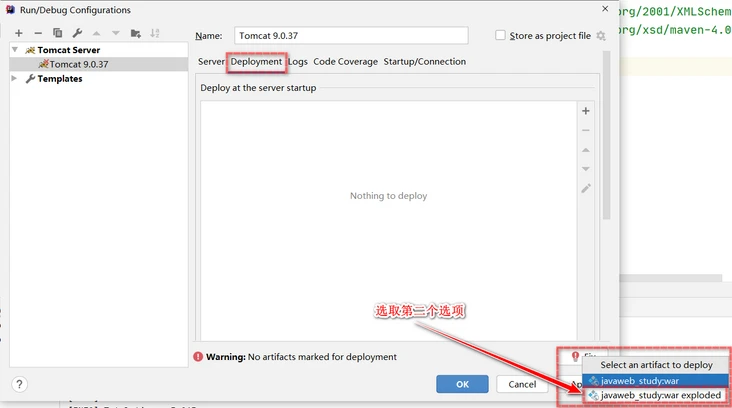
Task: Click into the Name input field
Action: pos(351,35)
